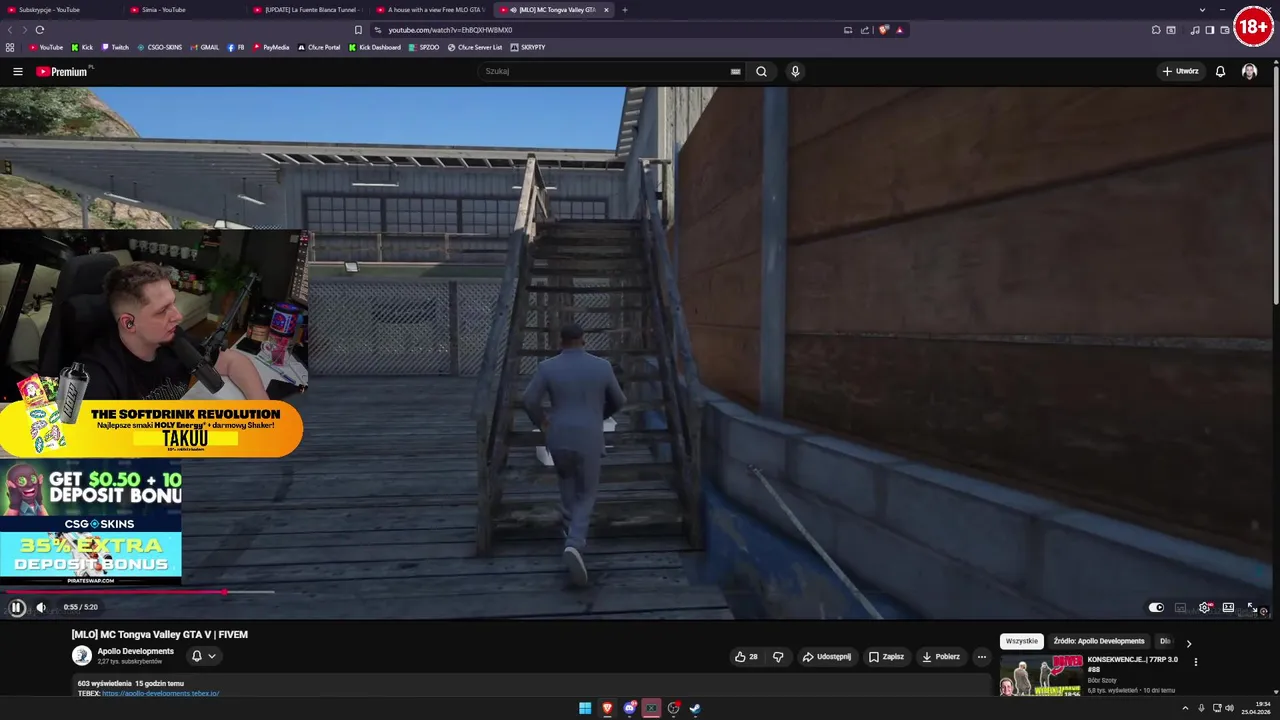Open the YouTube hamburger guide menu
The image size is (1280, 720).
pos(18,71)
